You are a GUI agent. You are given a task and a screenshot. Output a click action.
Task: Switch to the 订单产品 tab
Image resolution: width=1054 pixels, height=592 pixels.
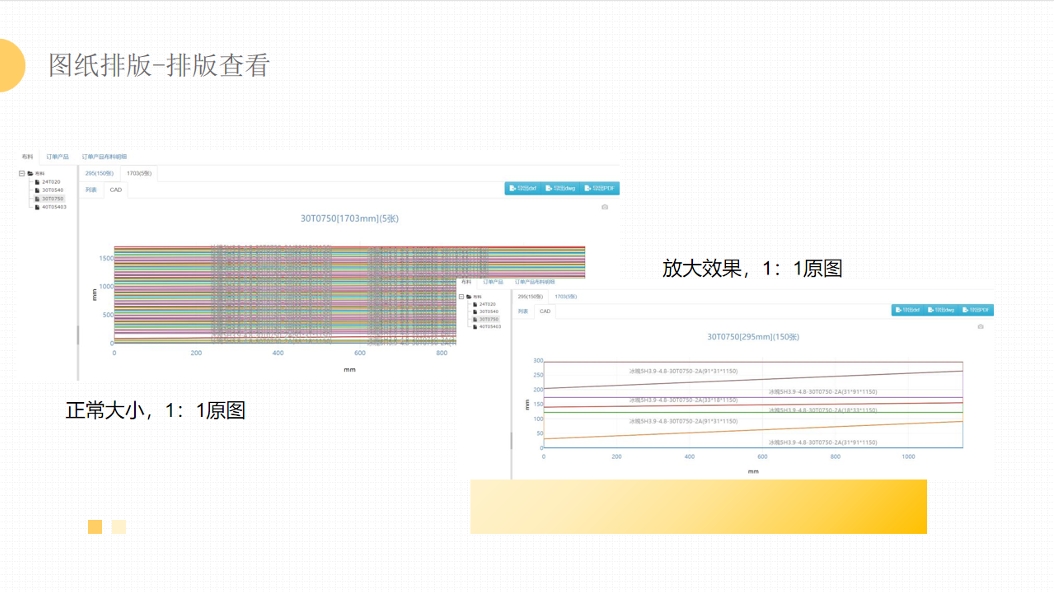coord(58,156)
